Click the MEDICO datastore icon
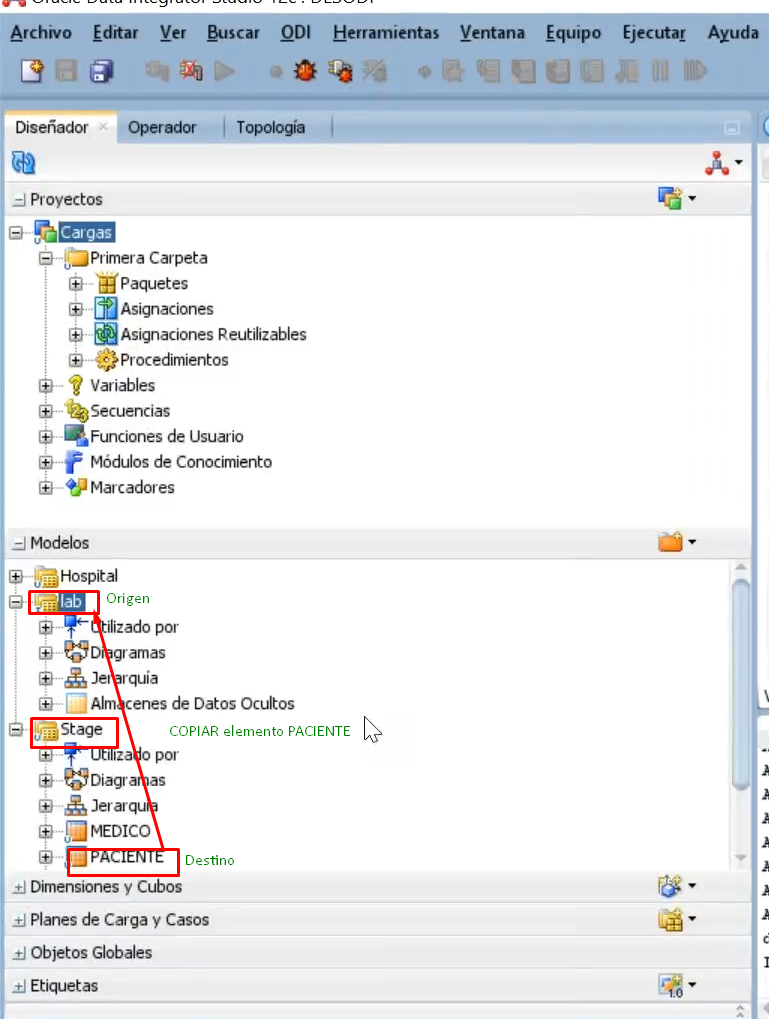This screenshot has height=1019, width=769. point(76,831)
